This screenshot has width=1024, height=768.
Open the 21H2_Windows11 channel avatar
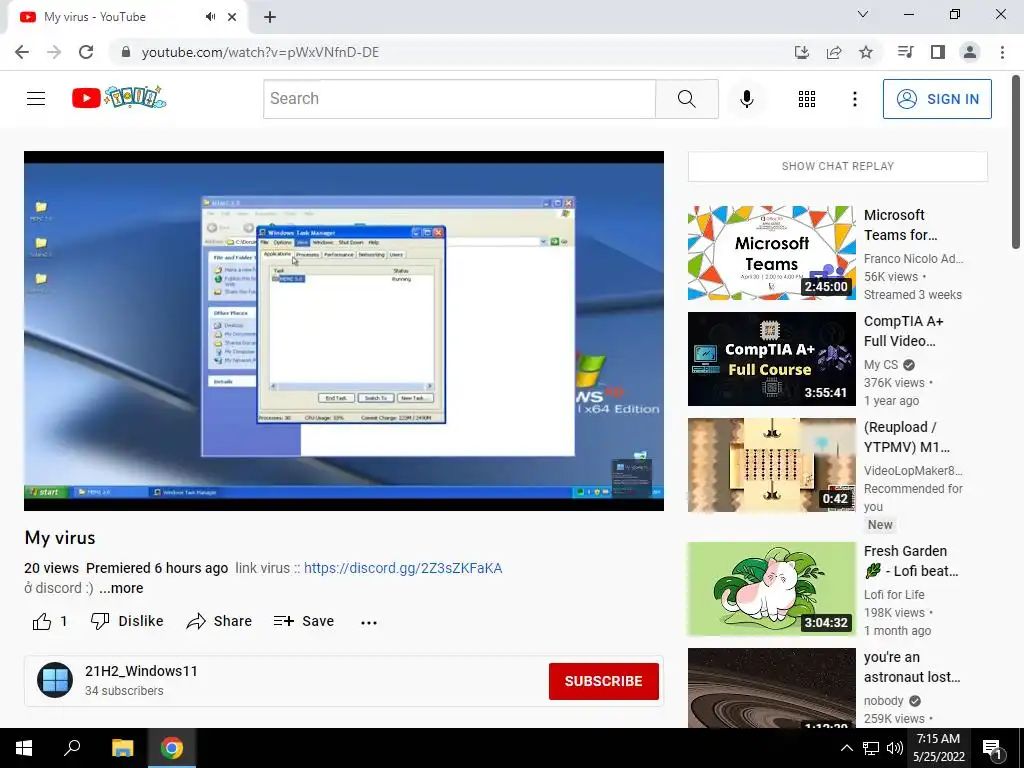[x=55, y=680]
